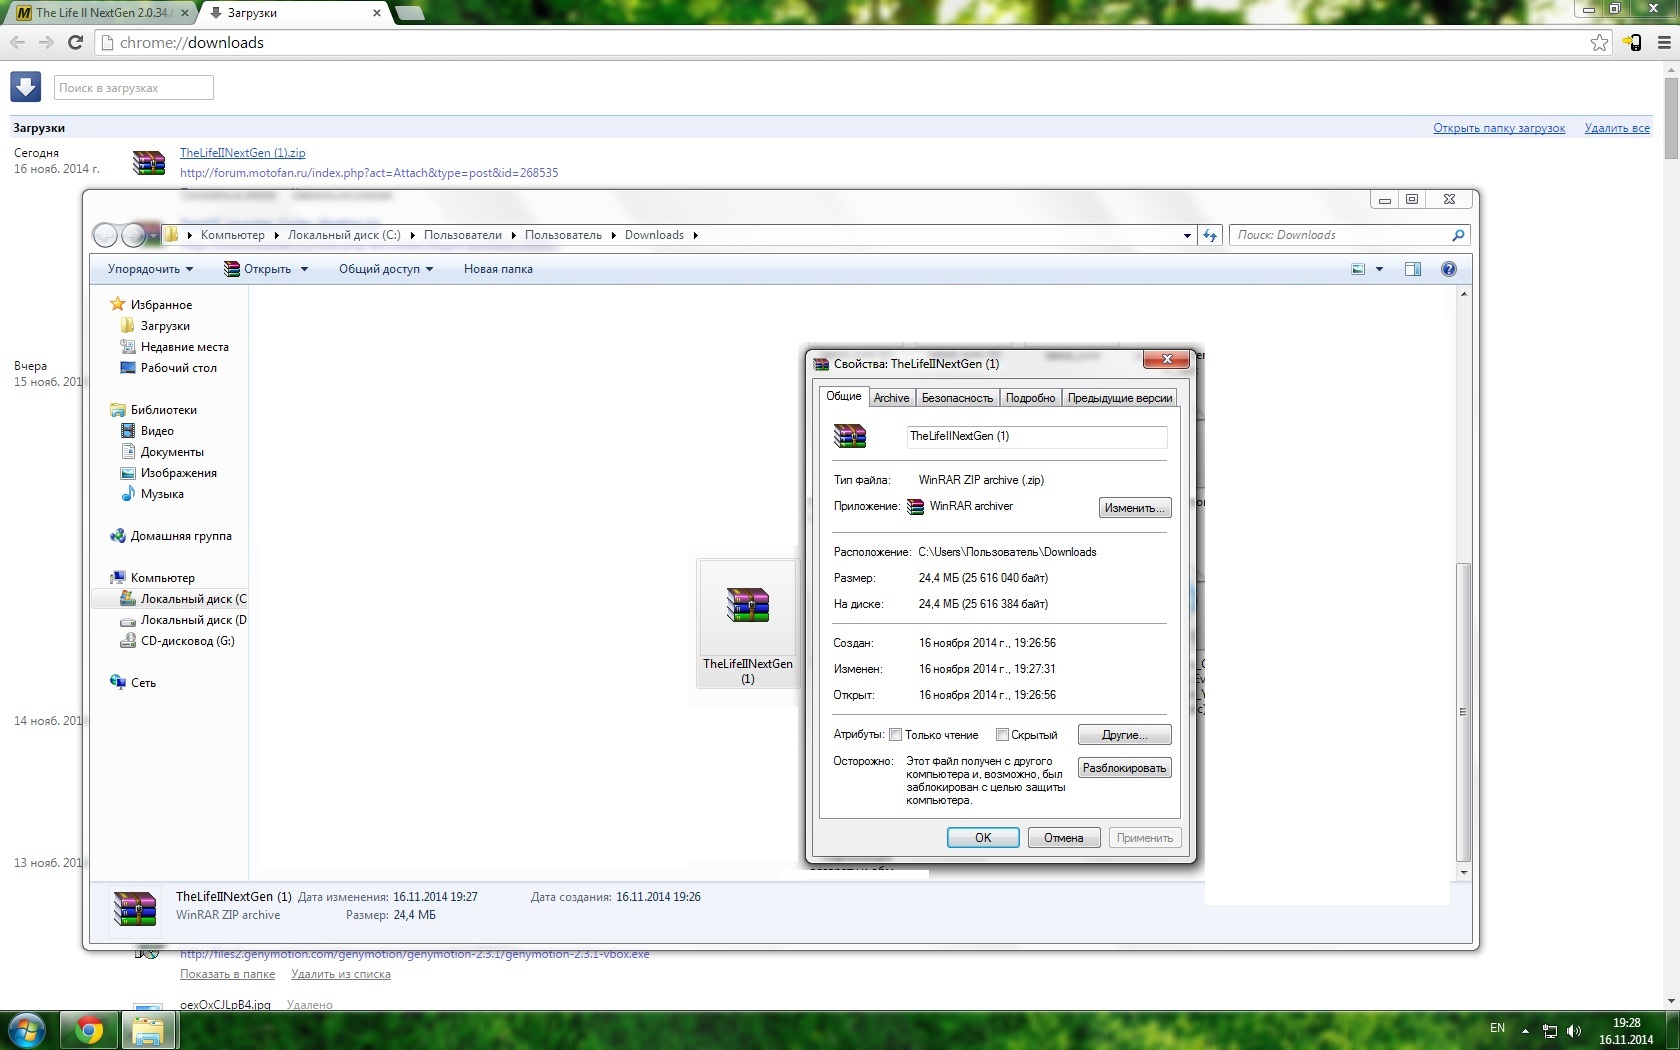1680x1050 pixels.
Task: Toggle the Только чтение checkbox
Action: coord(896,735)
